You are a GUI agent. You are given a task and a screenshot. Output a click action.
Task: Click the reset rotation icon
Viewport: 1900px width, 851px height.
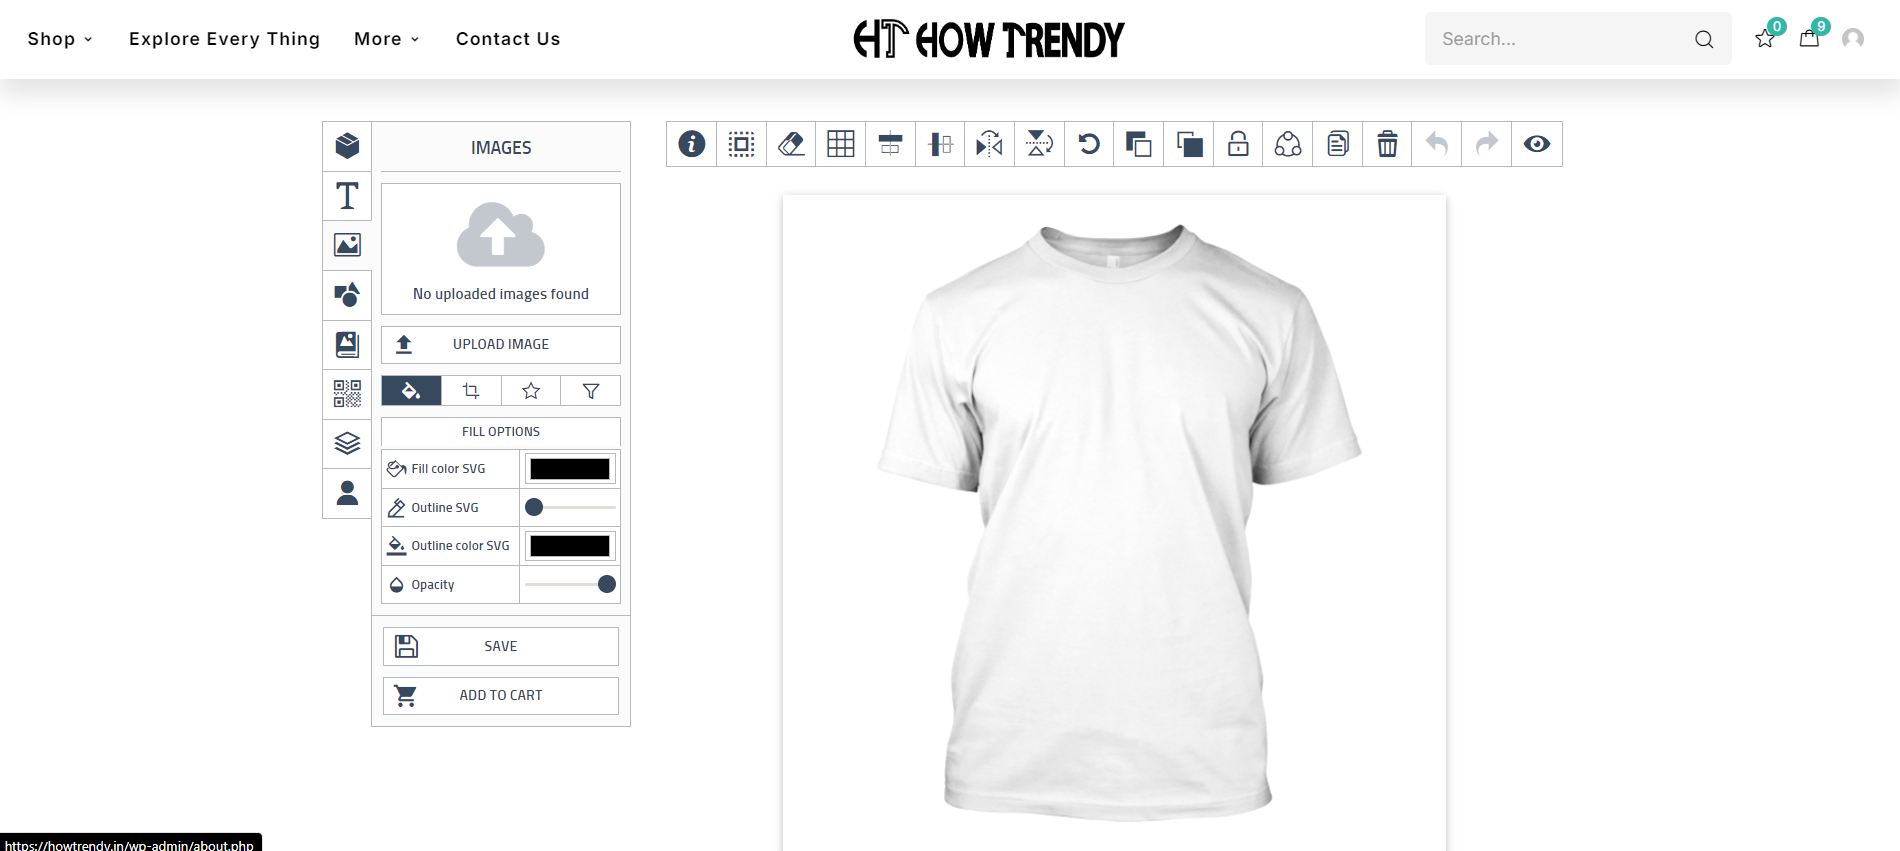click(x=1089, y=144)
